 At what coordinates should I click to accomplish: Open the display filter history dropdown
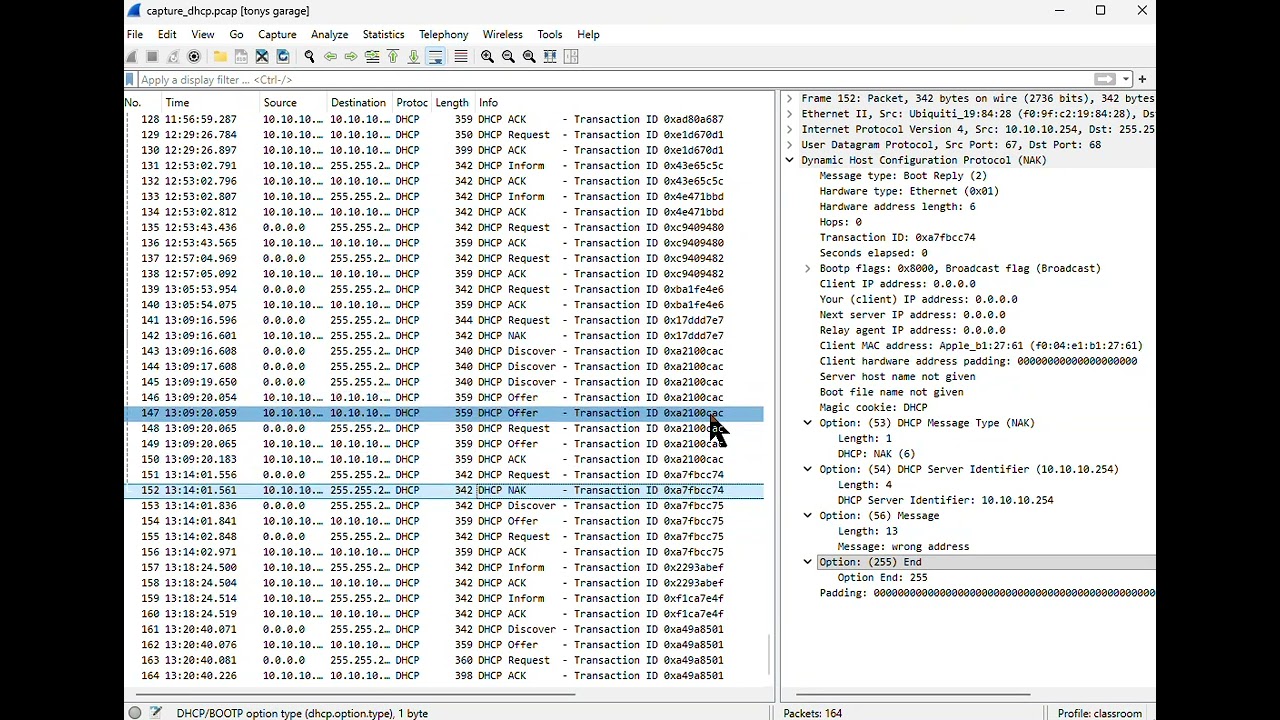pyautogui.click(x=1127, y=79)
